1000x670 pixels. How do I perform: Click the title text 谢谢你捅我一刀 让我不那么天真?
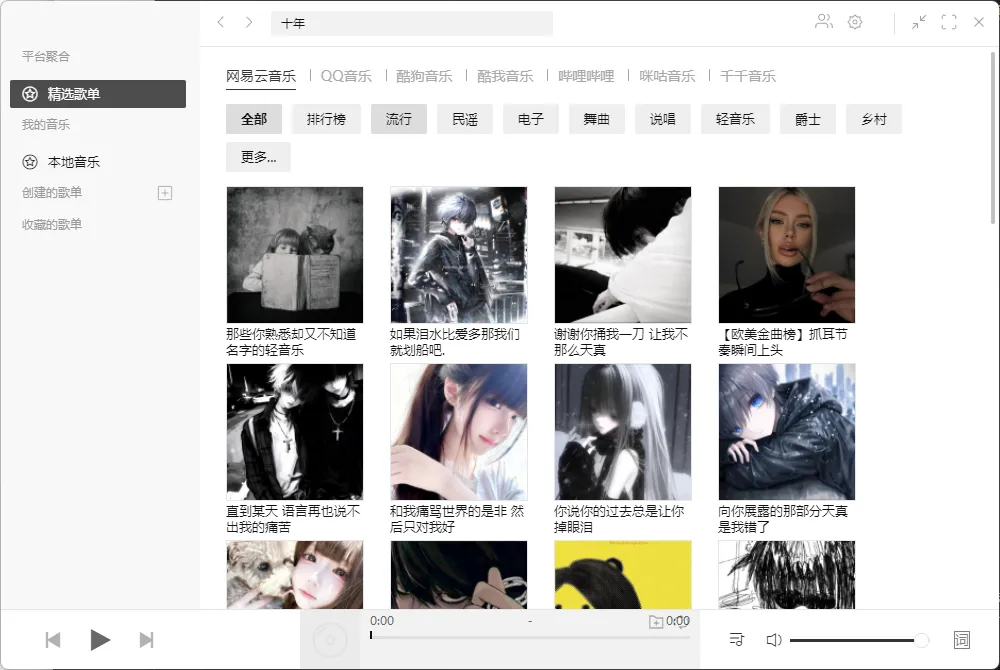pyautogui.click(x=621, y=342)
